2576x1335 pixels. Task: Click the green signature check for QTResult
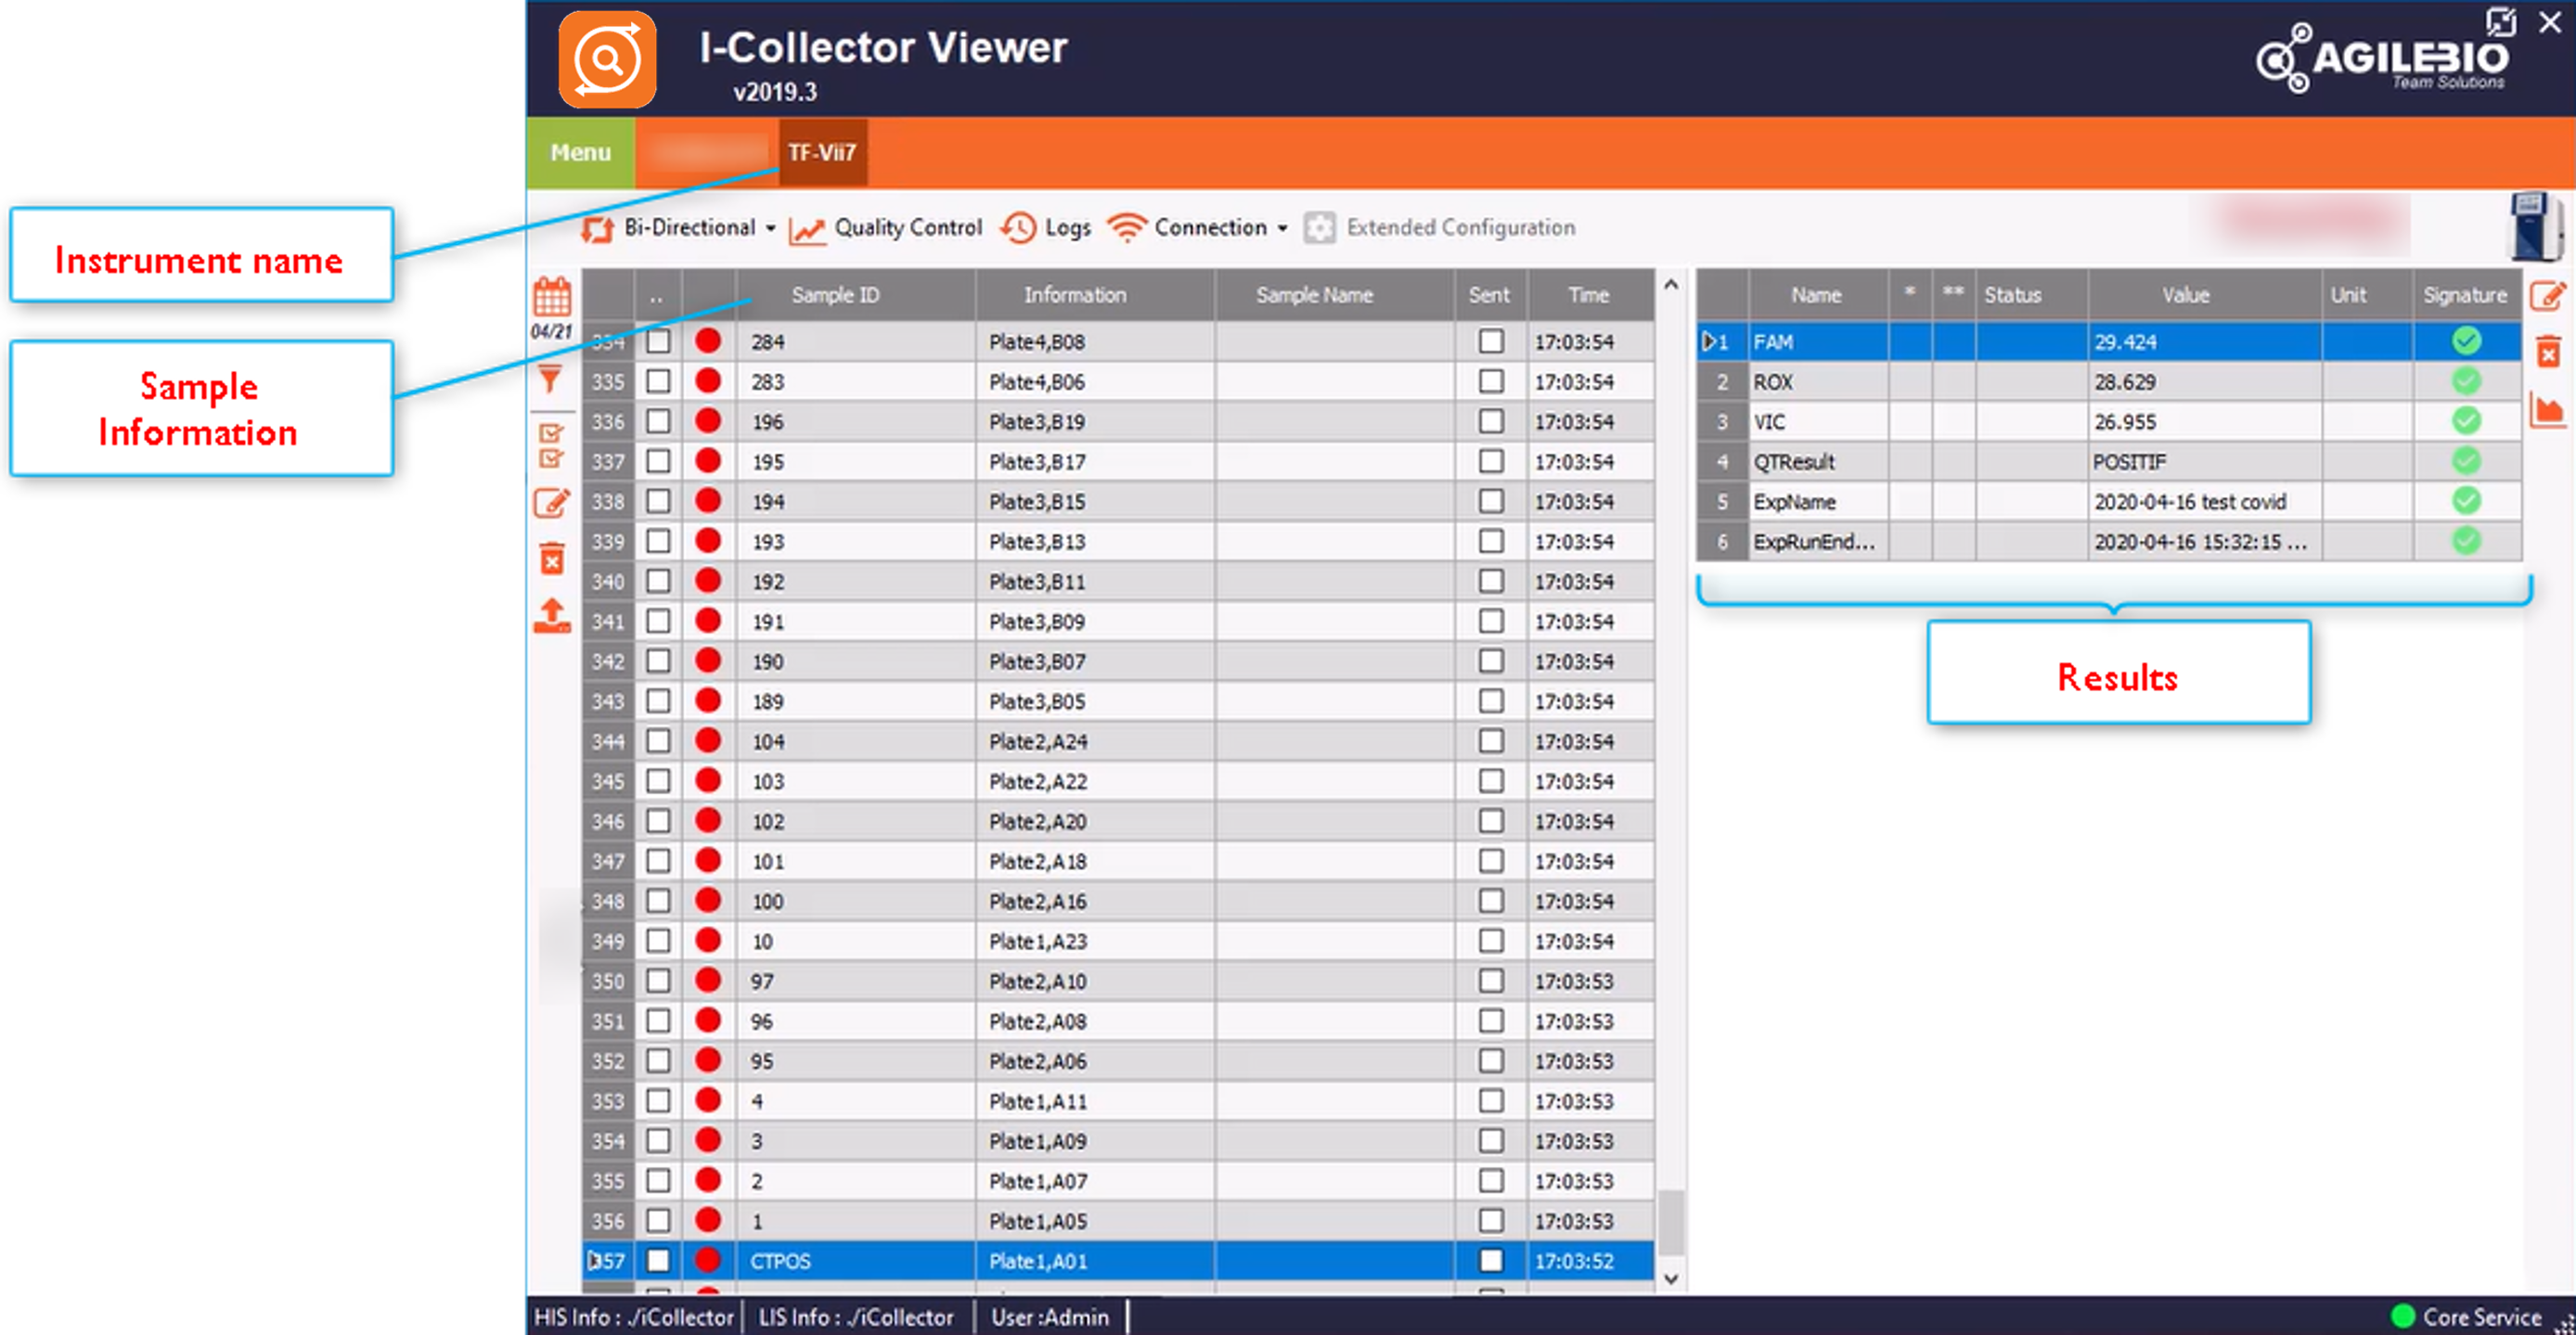[2466, 461]
